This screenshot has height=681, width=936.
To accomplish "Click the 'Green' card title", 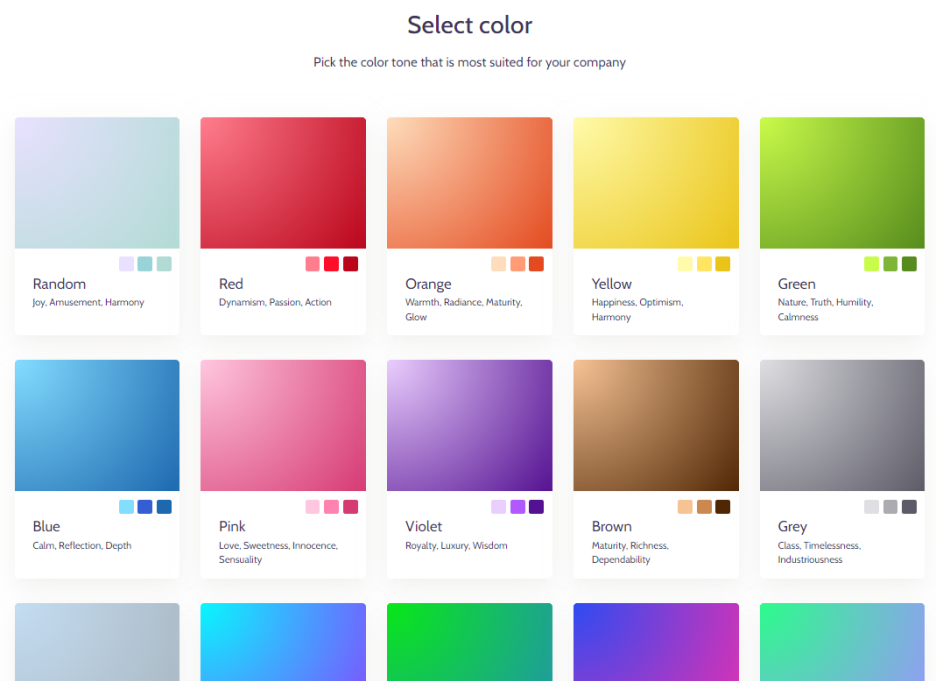I will pyautogui.click(x=796, y=284).
